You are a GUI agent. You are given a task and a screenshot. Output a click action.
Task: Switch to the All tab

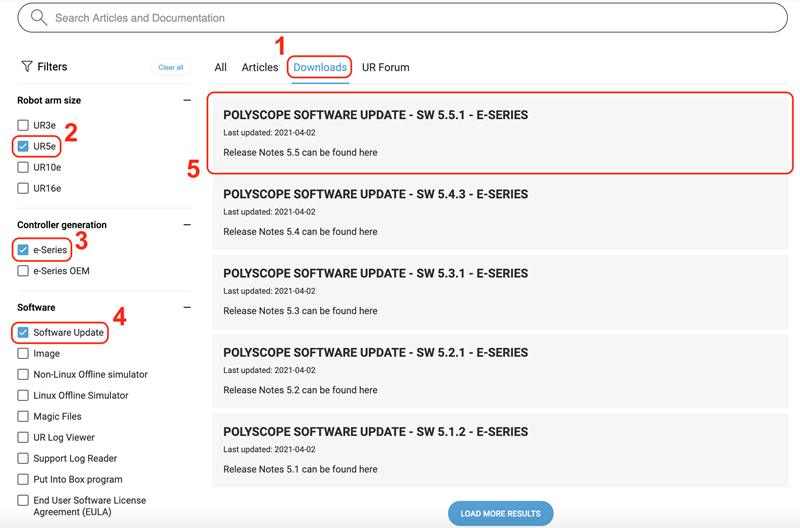coord(220,67)
